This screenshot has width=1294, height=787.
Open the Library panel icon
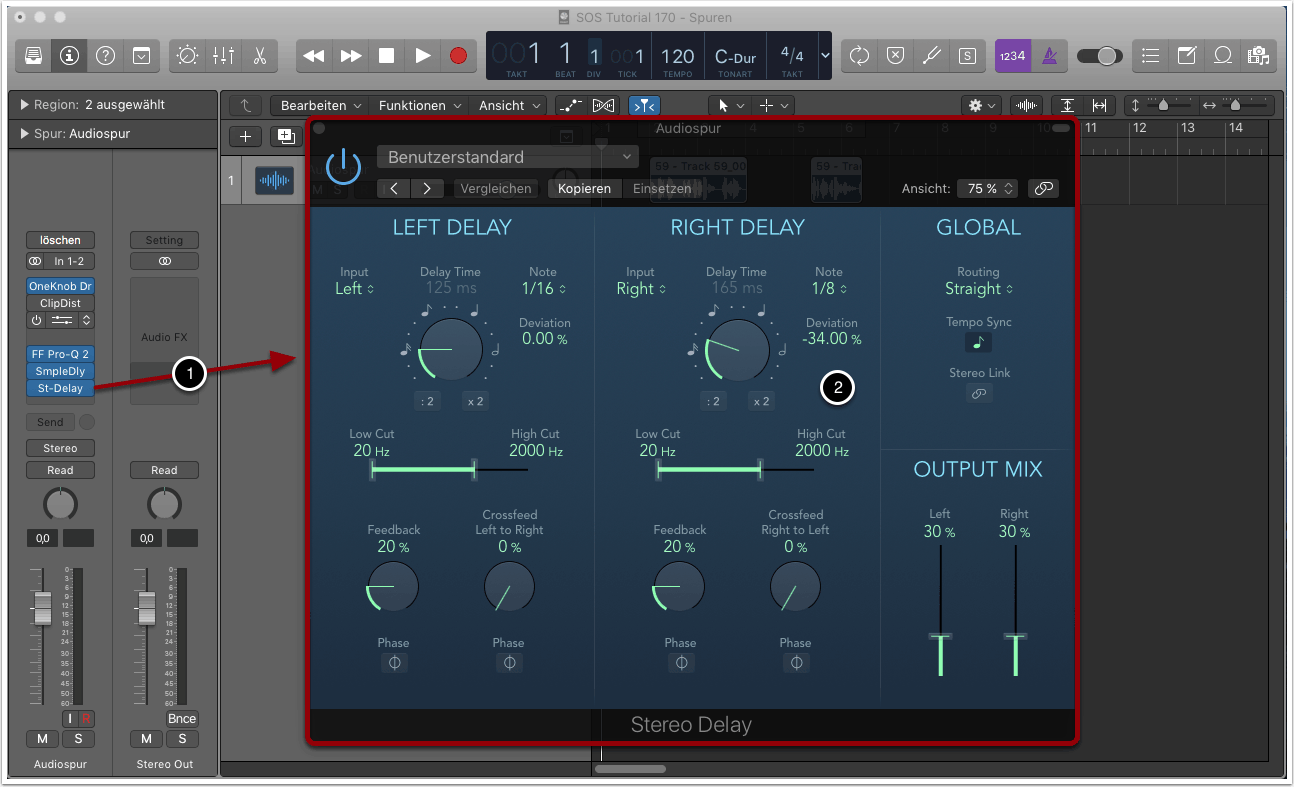[33, 56]
